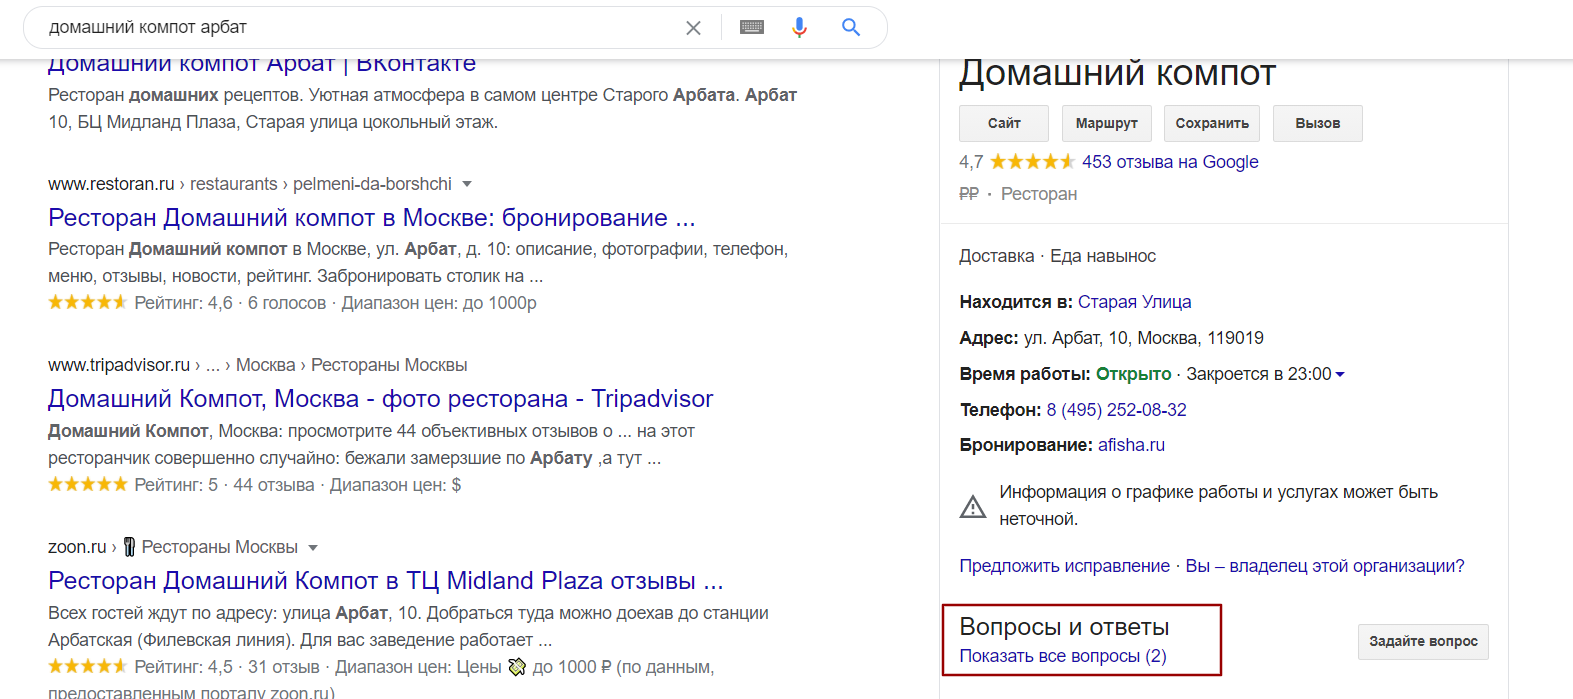Click the star rating in knowledge panel
This screenshot has width=1573, height=699.
(1032, 162)
